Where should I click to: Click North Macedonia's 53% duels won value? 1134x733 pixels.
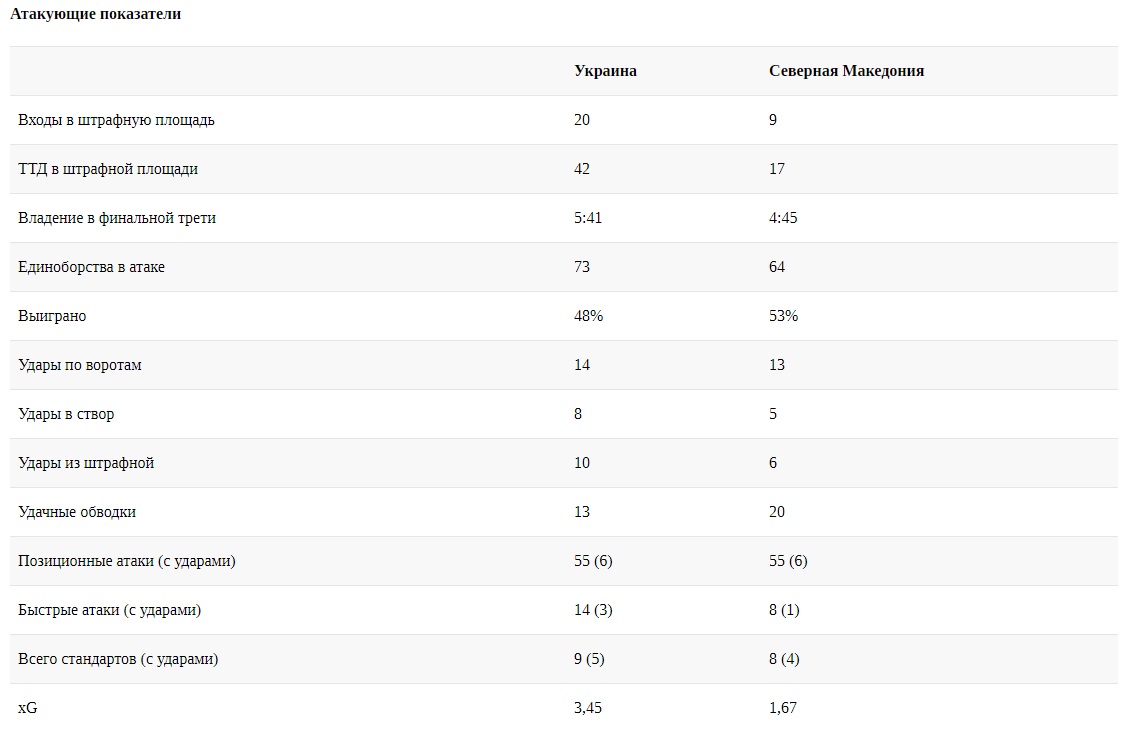[783, 316]
